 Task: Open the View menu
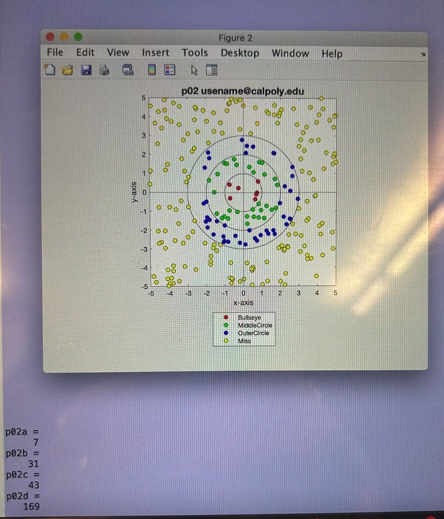pyautogui.click(x=118, y=52)
